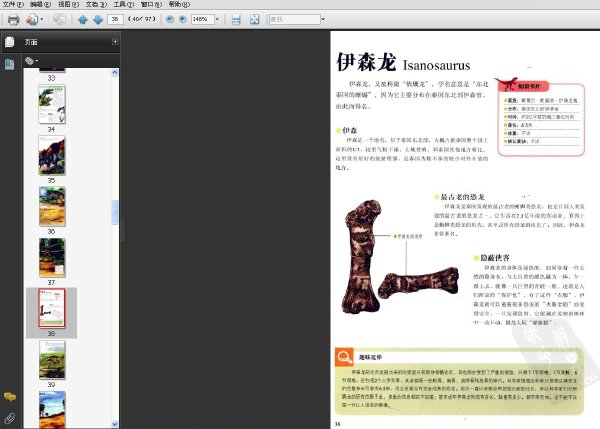Viewport: 600px width, 429px height.
Task: Click the Isanosaurus title text
Action: (x=436, y=65)
